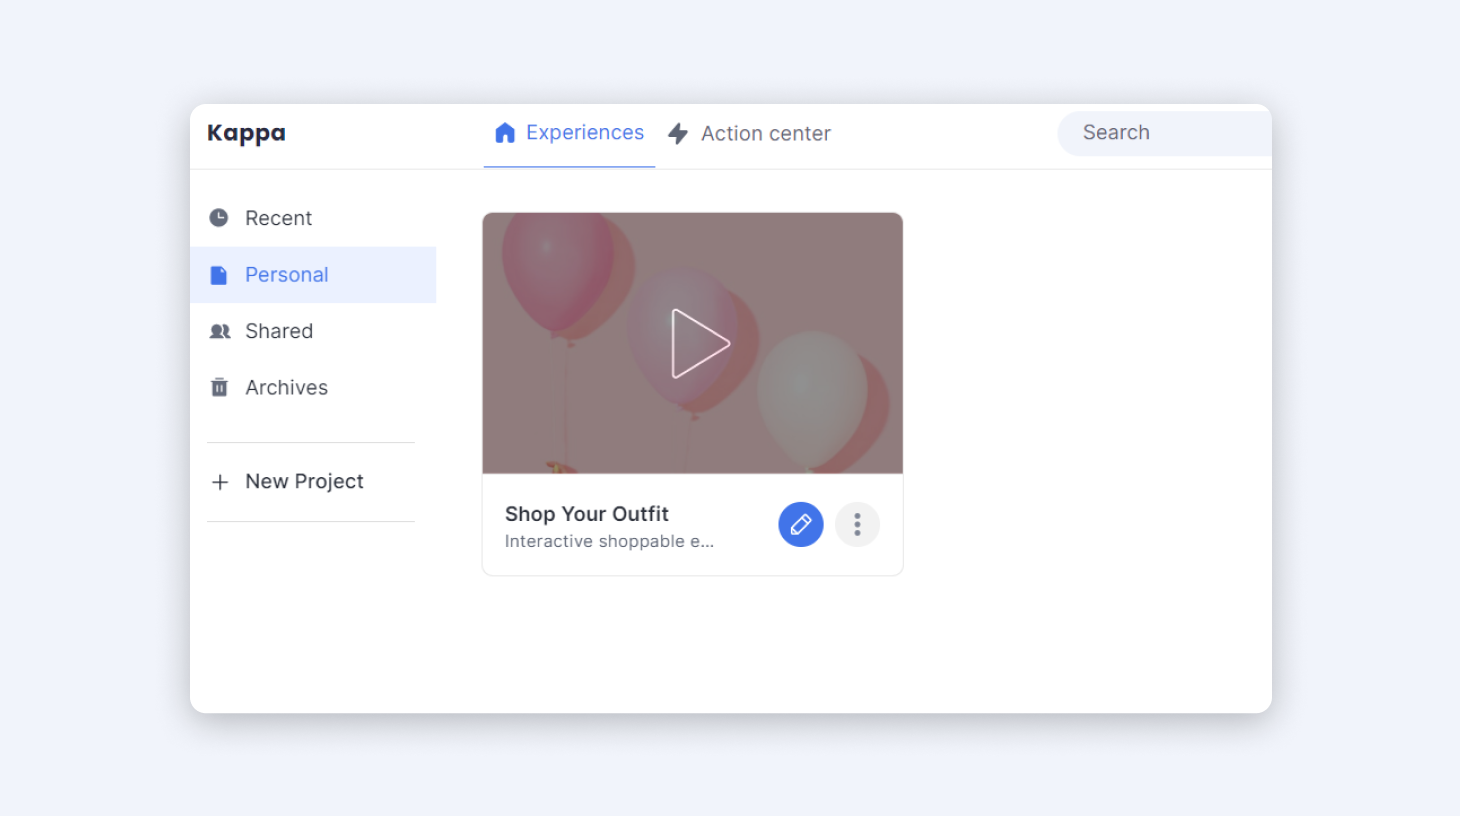Open the Recent section label
The image size is (1460, 816).
coord(278,218)
